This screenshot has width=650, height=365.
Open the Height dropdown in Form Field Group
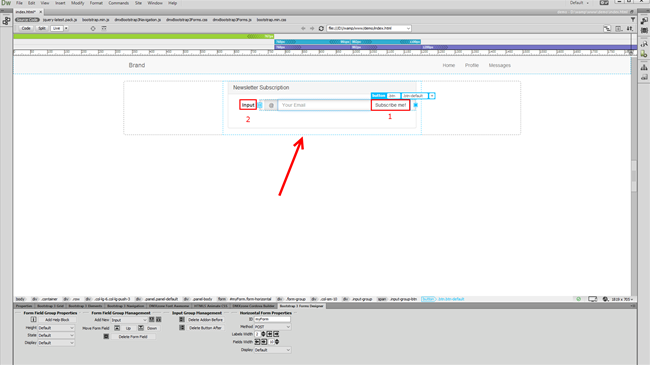pyautogui.click(x=56, y=328)
